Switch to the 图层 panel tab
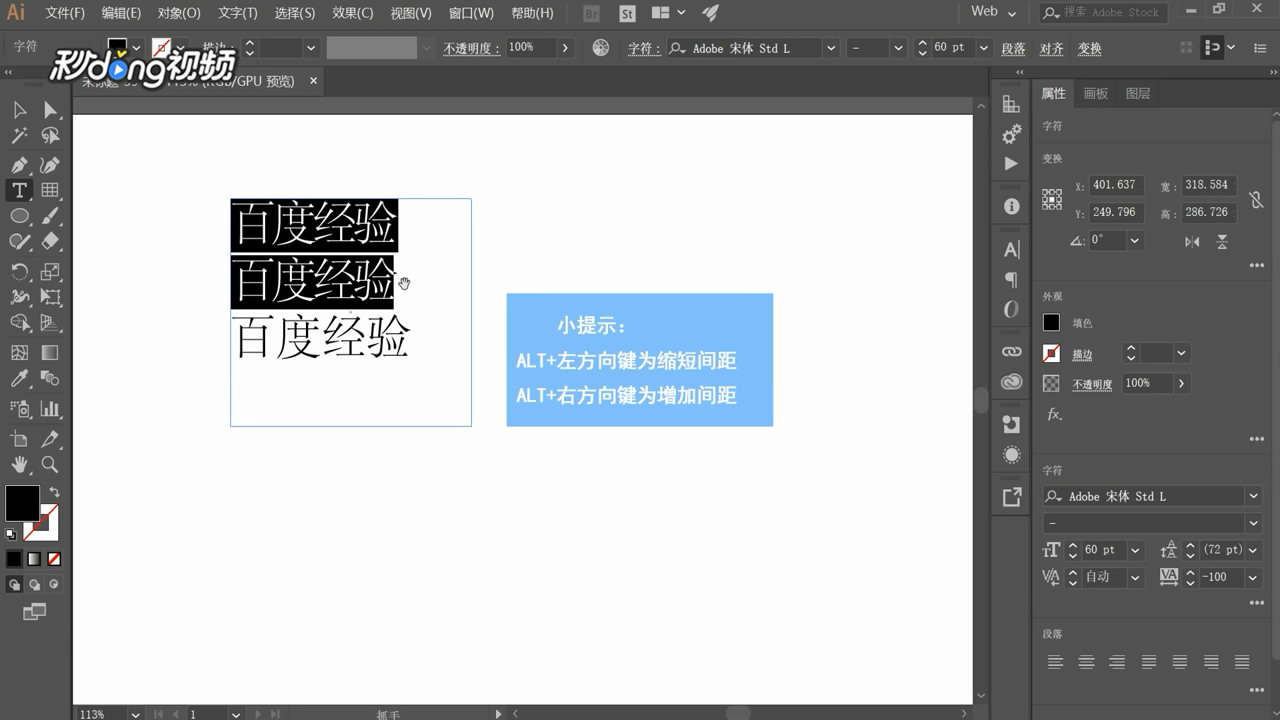 click(1137, 92)
